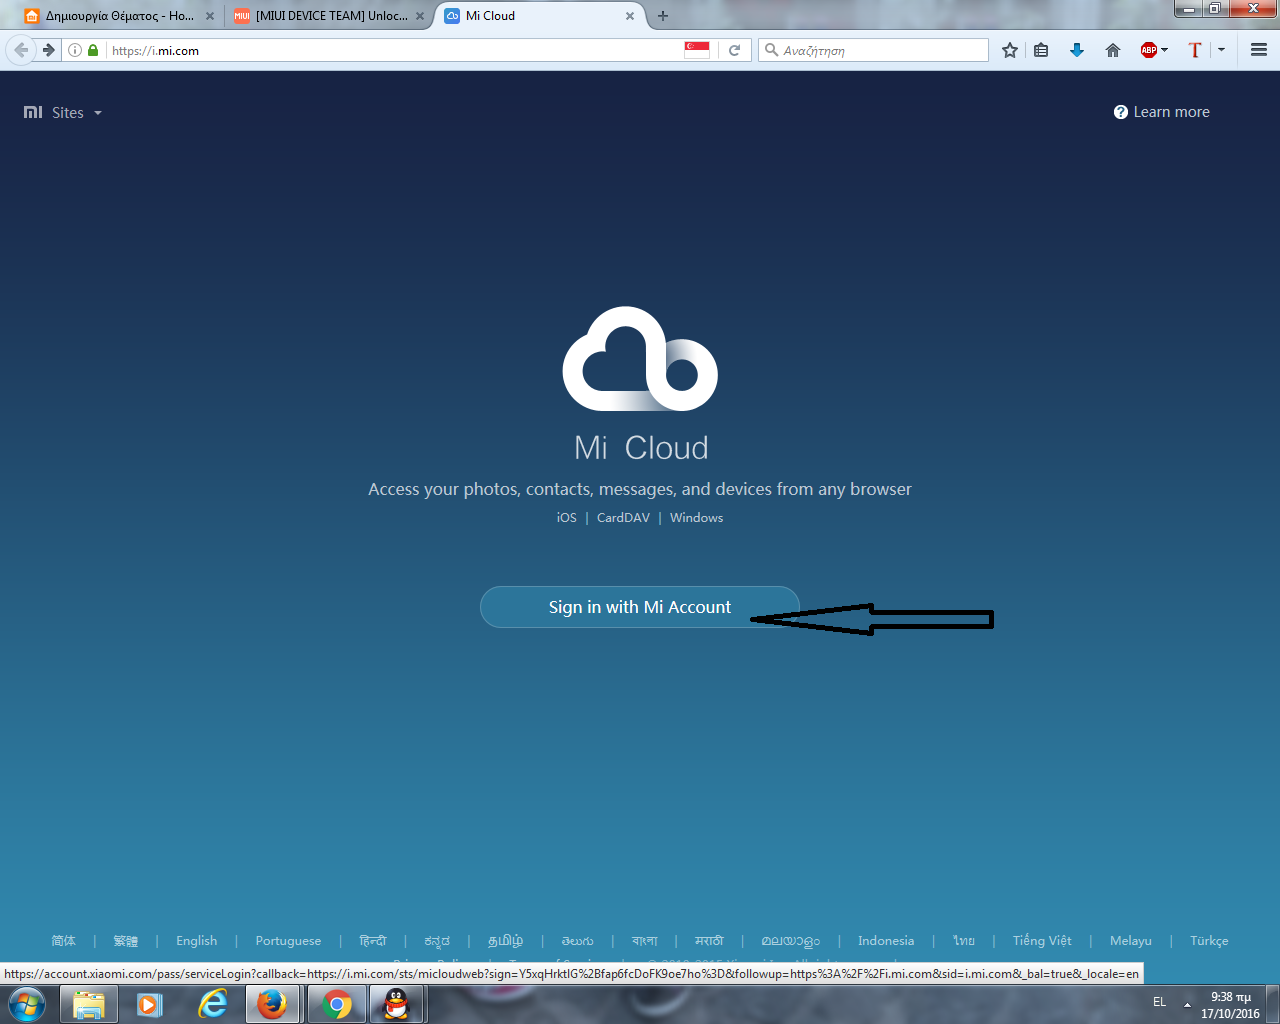
Task: Open the CardDAV link
Action: point(623,518)
